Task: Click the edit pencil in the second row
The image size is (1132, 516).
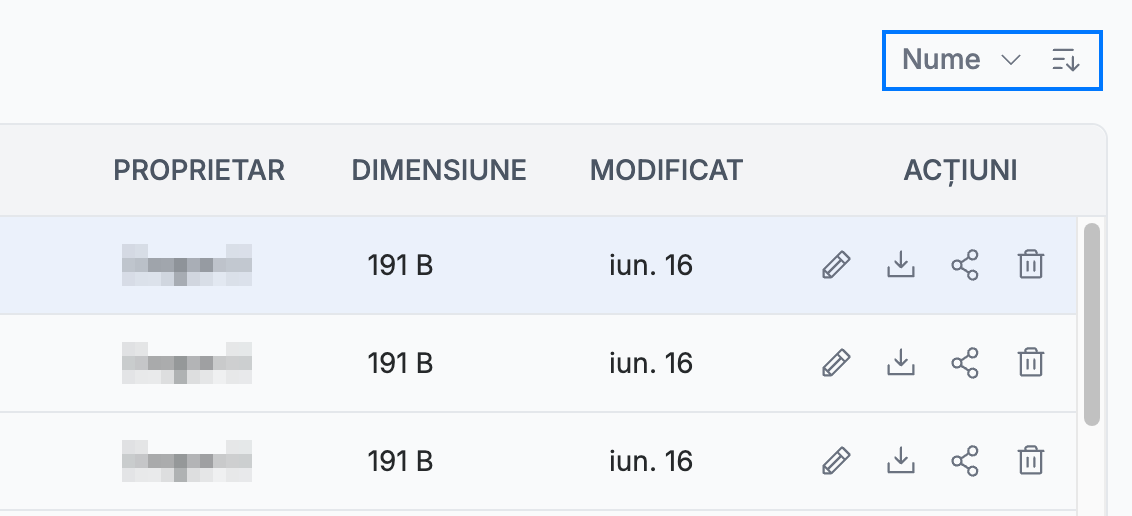Action: tap(836, 362)
